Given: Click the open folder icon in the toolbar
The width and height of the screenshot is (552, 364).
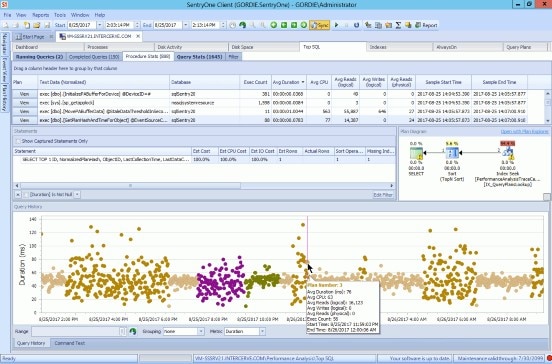Looking at the screenshot, I should [37, 25].
